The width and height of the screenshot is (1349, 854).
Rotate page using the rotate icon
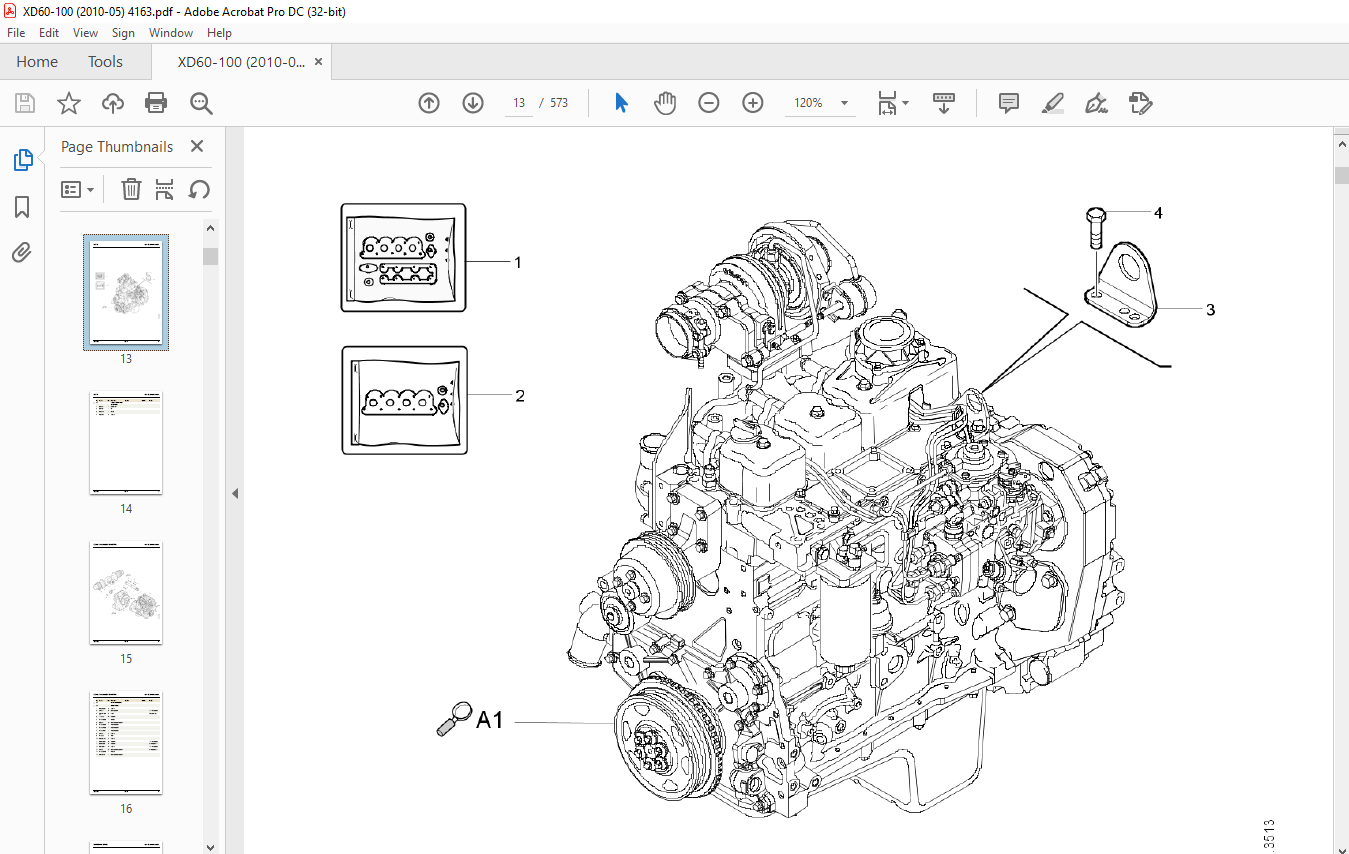[199, 189]
